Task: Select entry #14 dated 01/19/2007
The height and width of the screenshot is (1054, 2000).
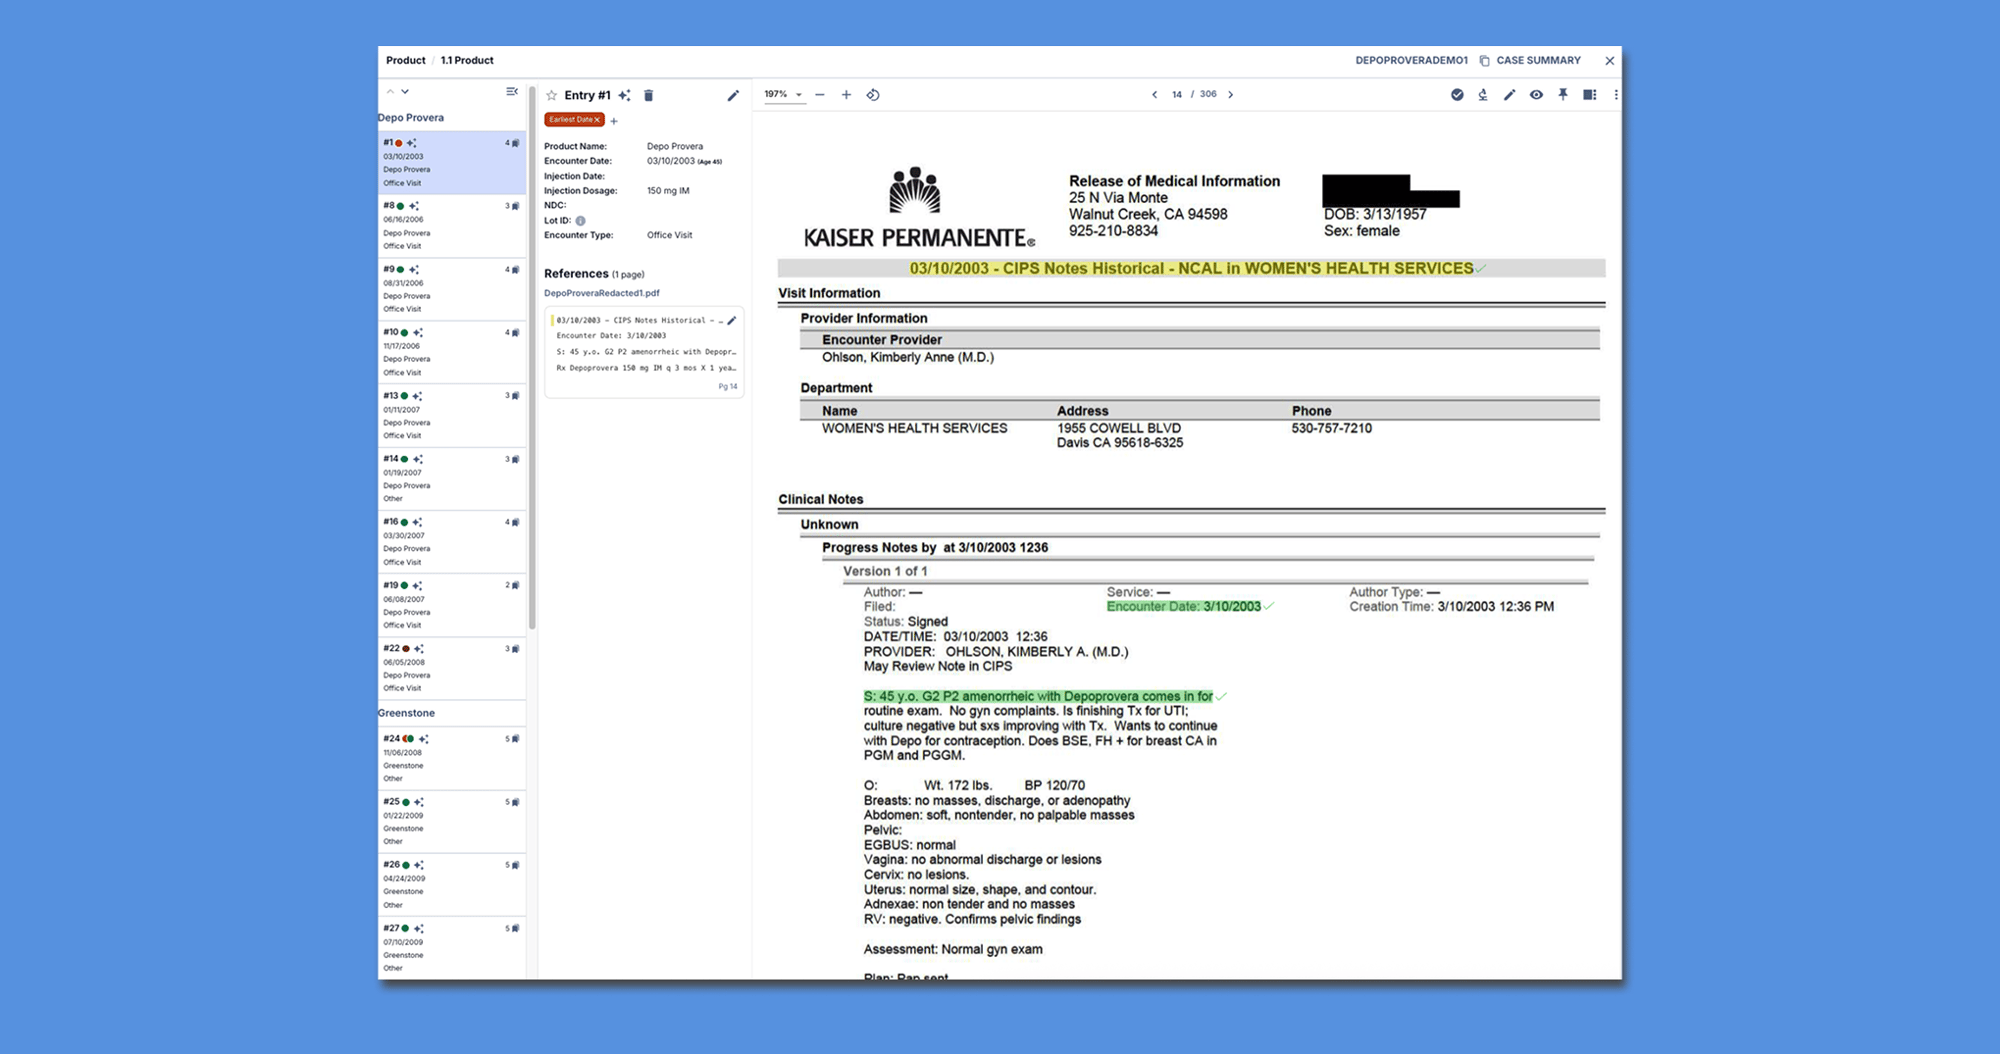Action: 452,478
